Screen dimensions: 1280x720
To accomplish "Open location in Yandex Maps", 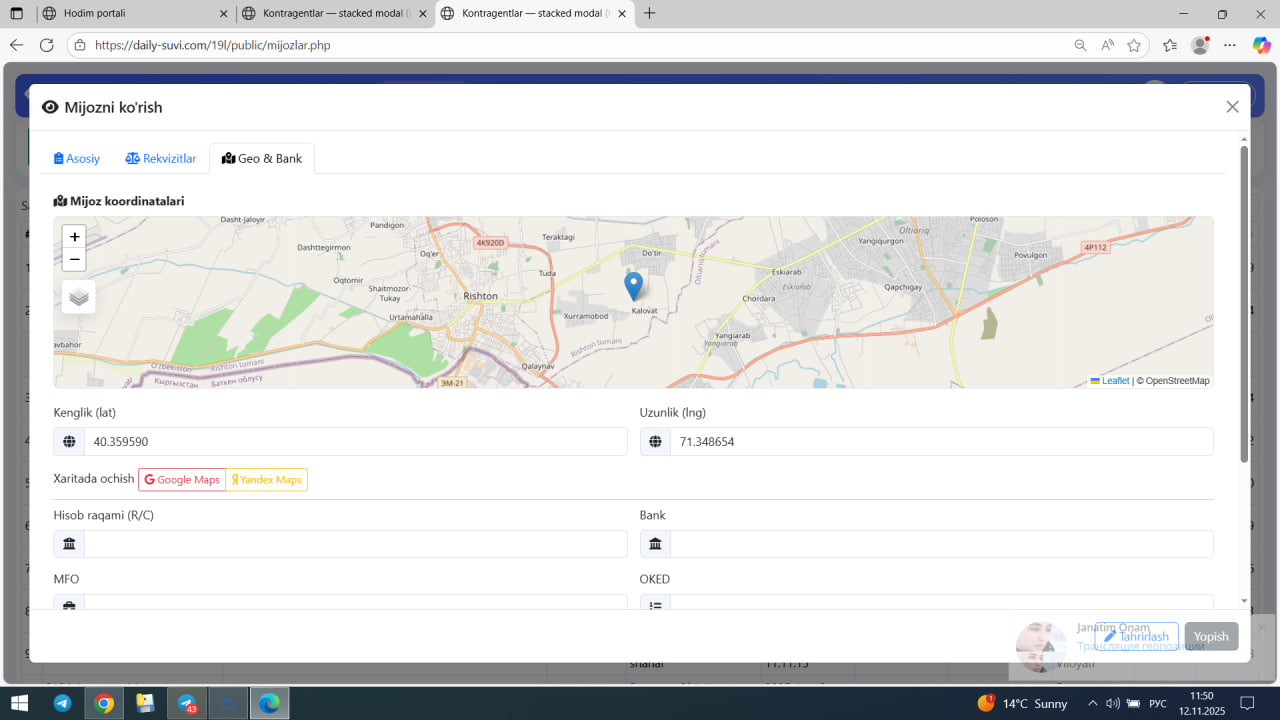I will coord(266,480).
